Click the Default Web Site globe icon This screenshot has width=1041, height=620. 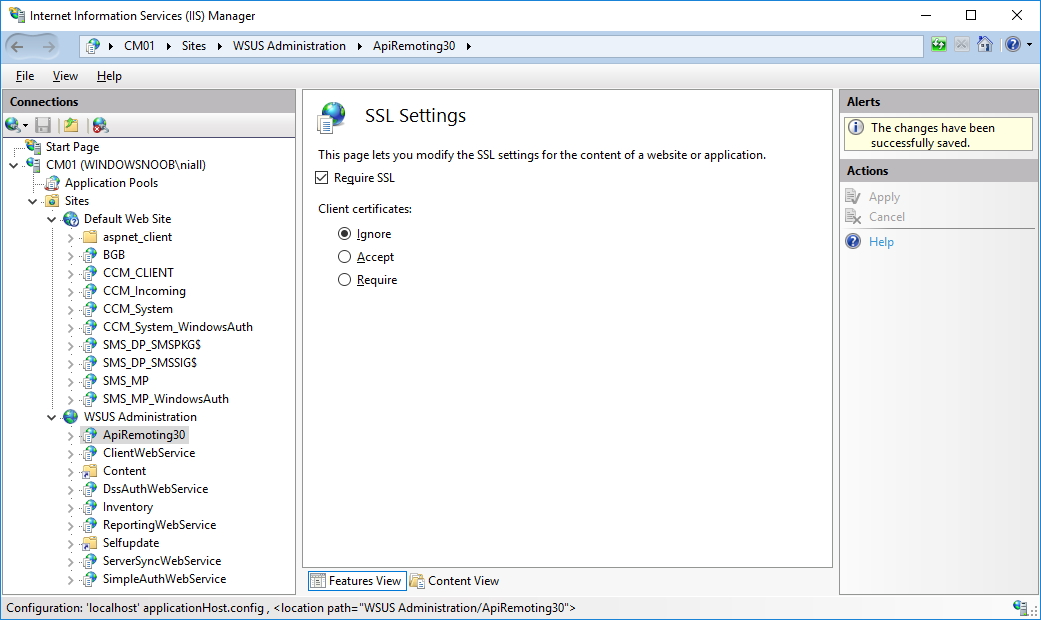[x=71, y=219]
